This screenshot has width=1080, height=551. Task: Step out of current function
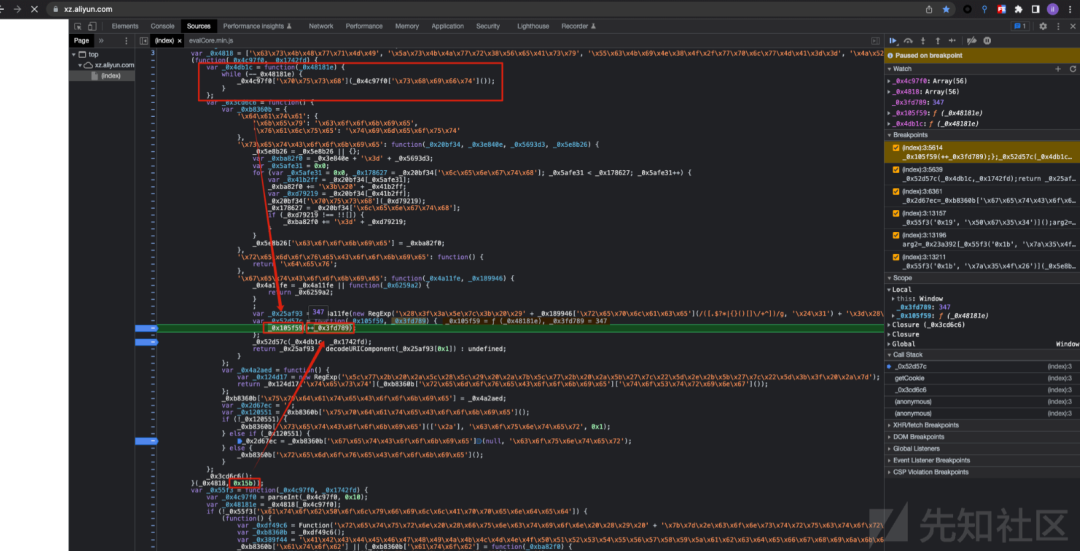[x=937, y=41]
